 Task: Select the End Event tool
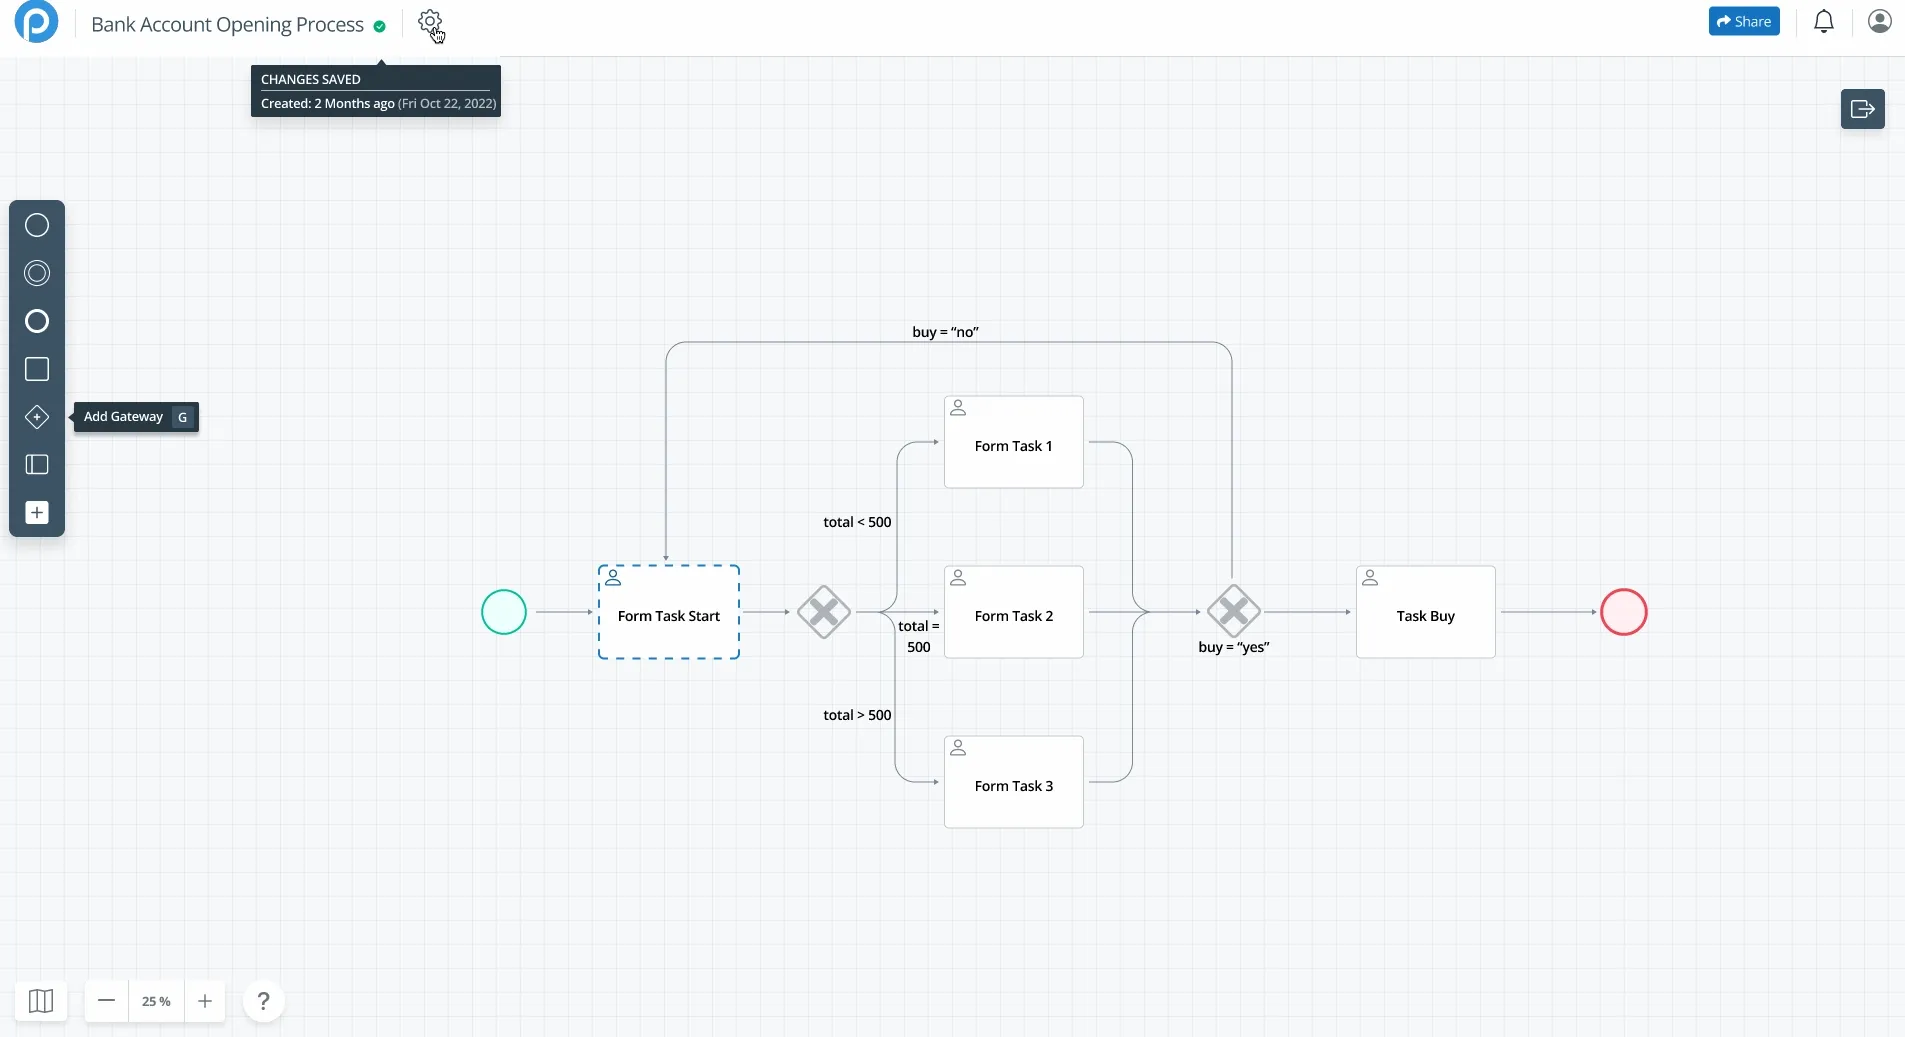click(36, 321)
